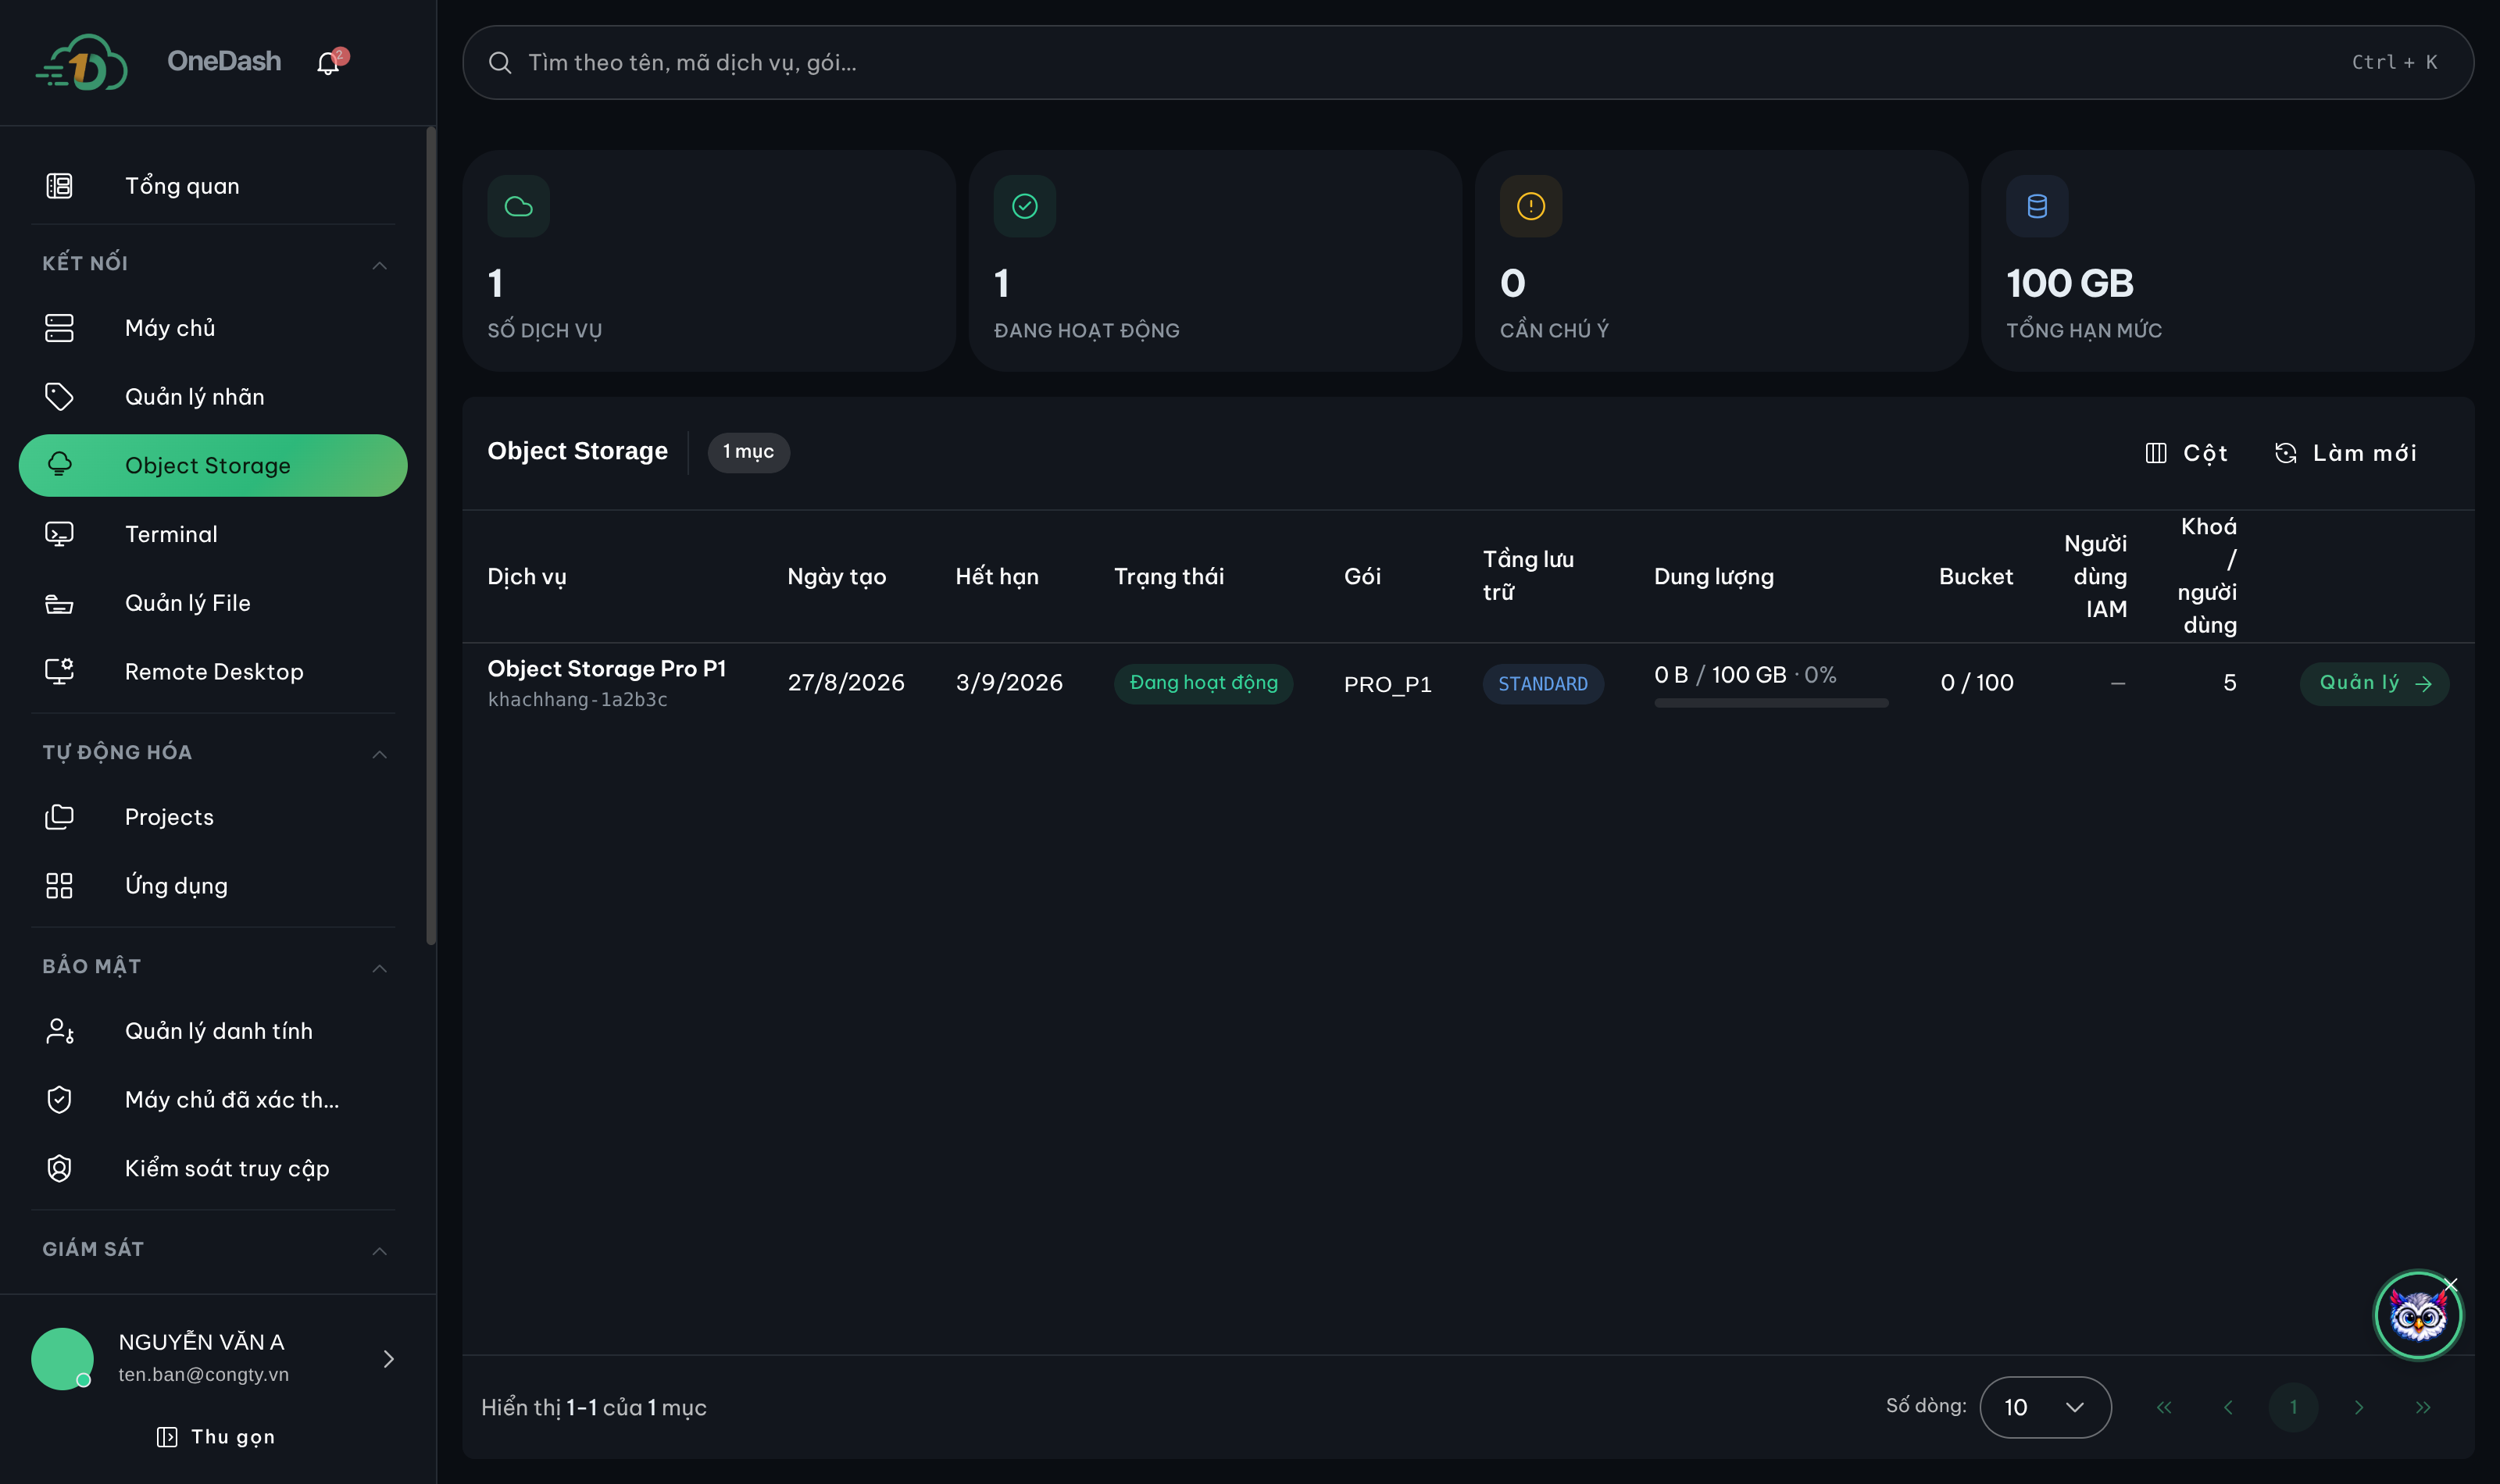Click the Dung lượng column header
Image resolution: width=2500 pixels, height=1484 pixels.
pyautogui.click(x=1713, y=577)
